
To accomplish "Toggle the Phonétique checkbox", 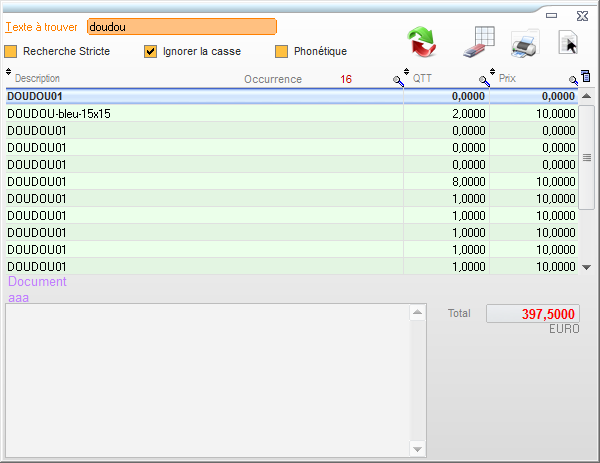I will click(x=282, y=51).
